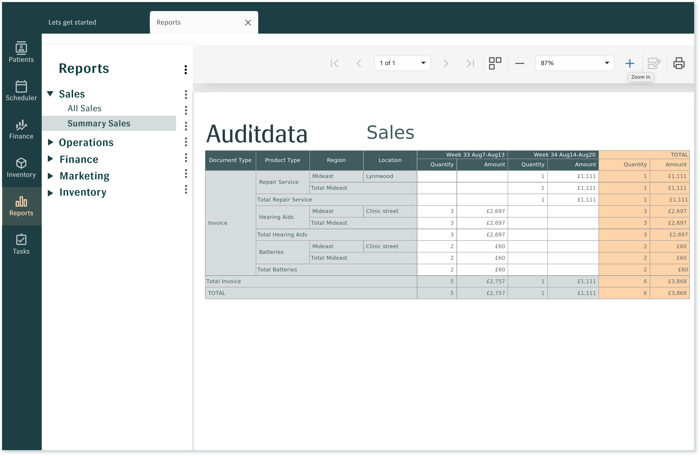Switch to Lets get started tab
Viewport: 700px width, 456px height.
coord(72,22)
